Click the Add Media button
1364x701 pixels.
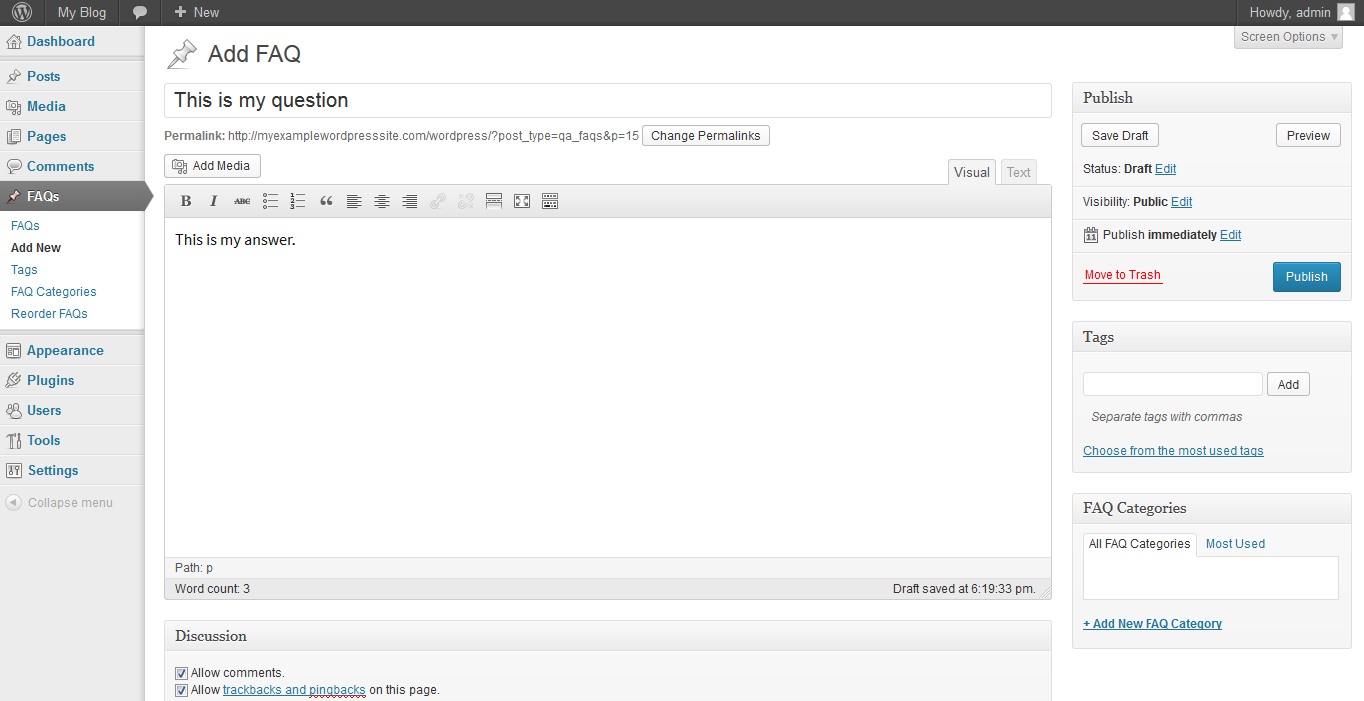[x=212, y=166]
